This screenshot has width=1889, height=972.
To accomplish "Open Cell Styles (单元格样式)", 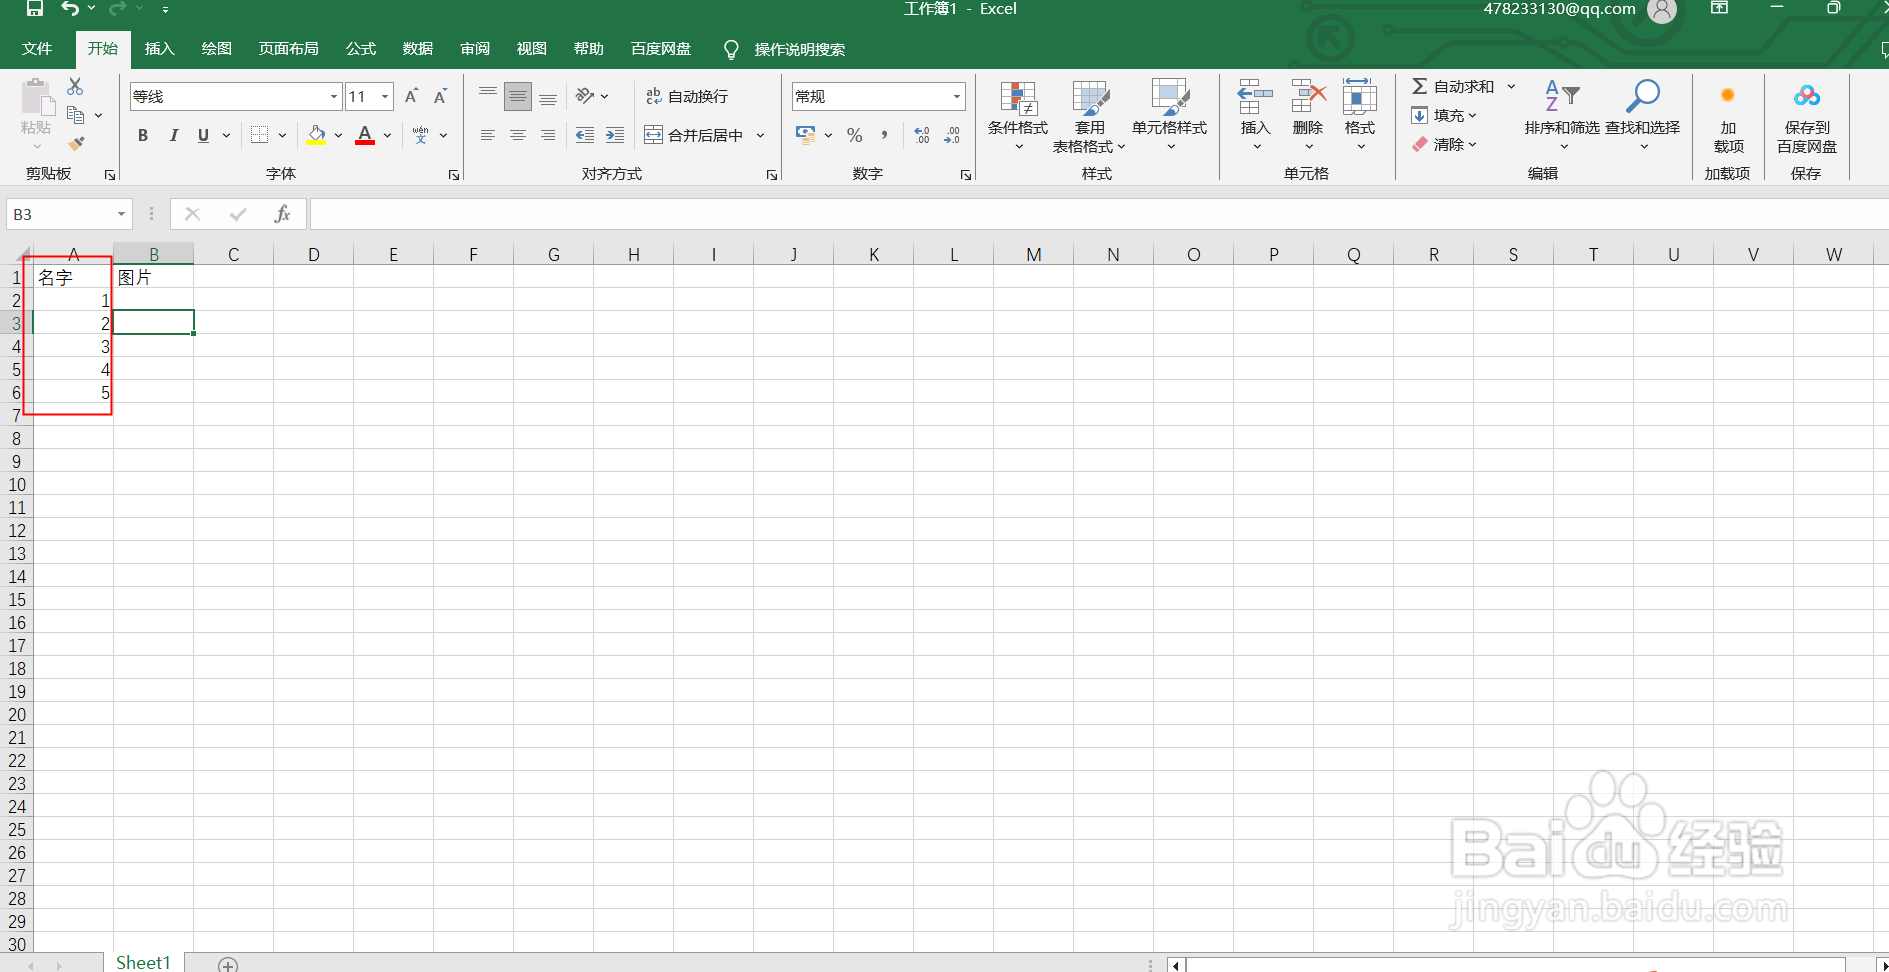I will click(1170, 116).
